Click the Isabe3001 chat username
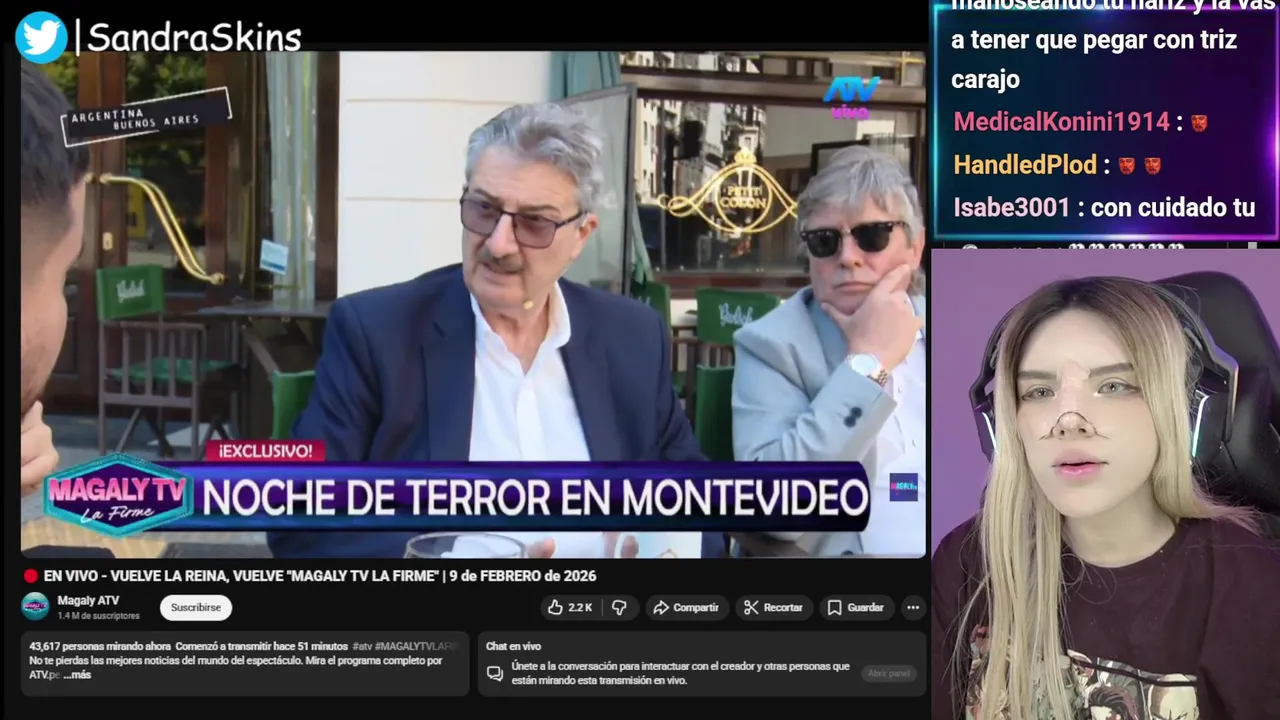Image resolution: width=1280 pixels, height=720 pixels. (1013, 208)
